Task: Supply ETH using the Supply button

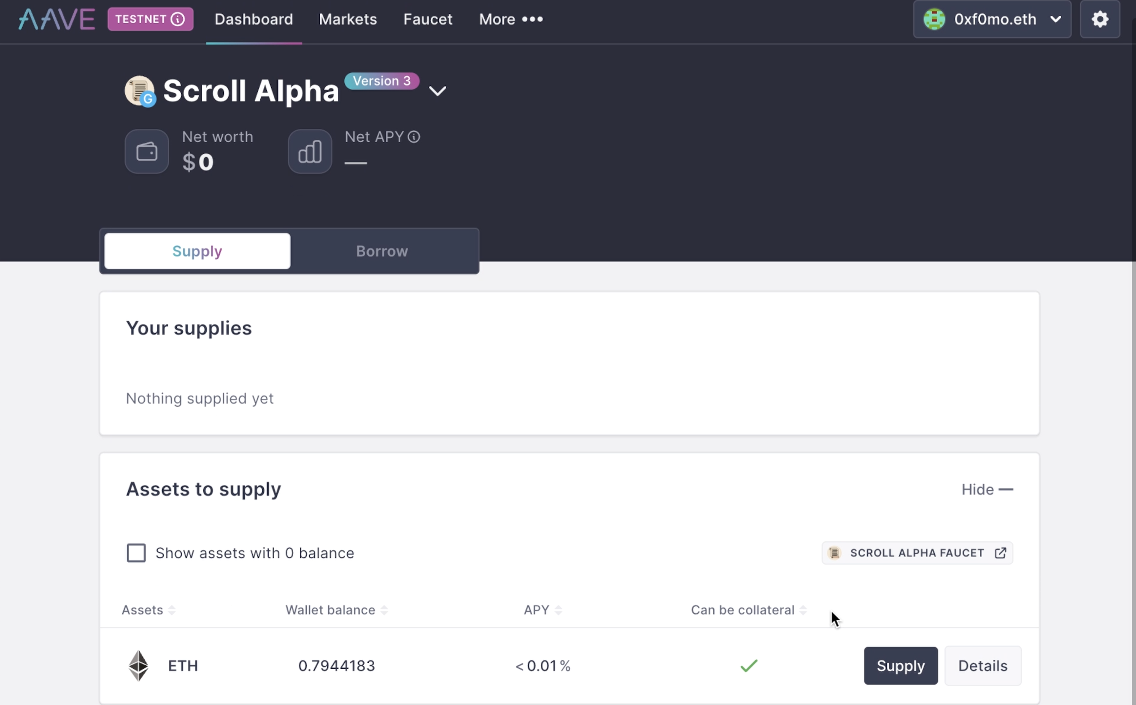Action: (901, 666)
